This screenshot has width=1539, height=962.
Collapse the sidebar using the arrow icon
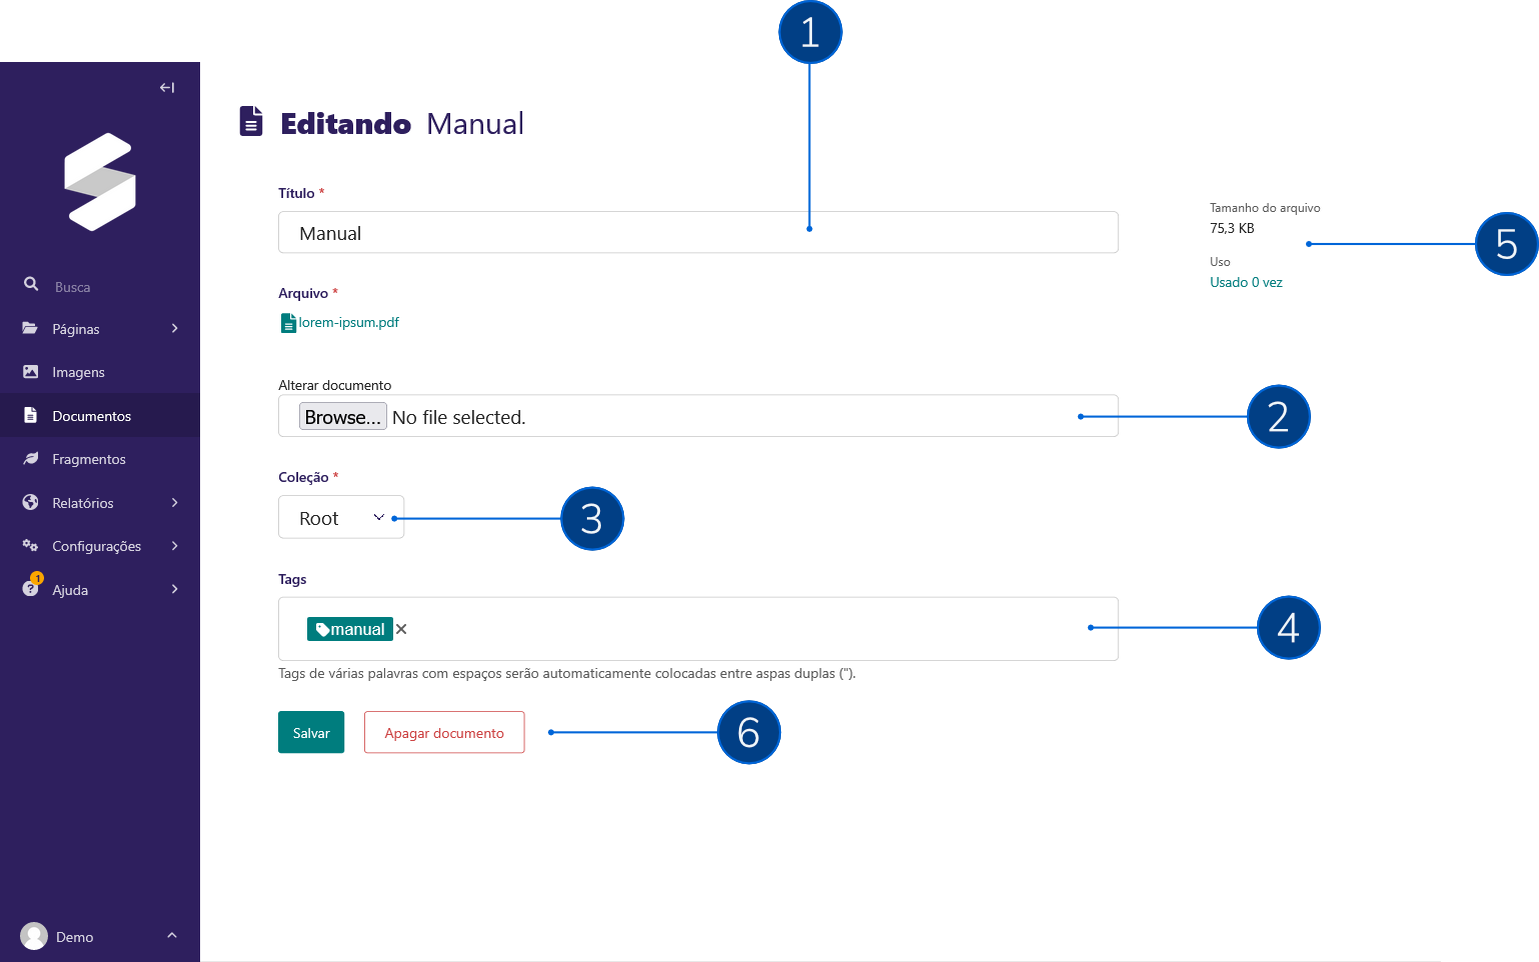[167, 87]
